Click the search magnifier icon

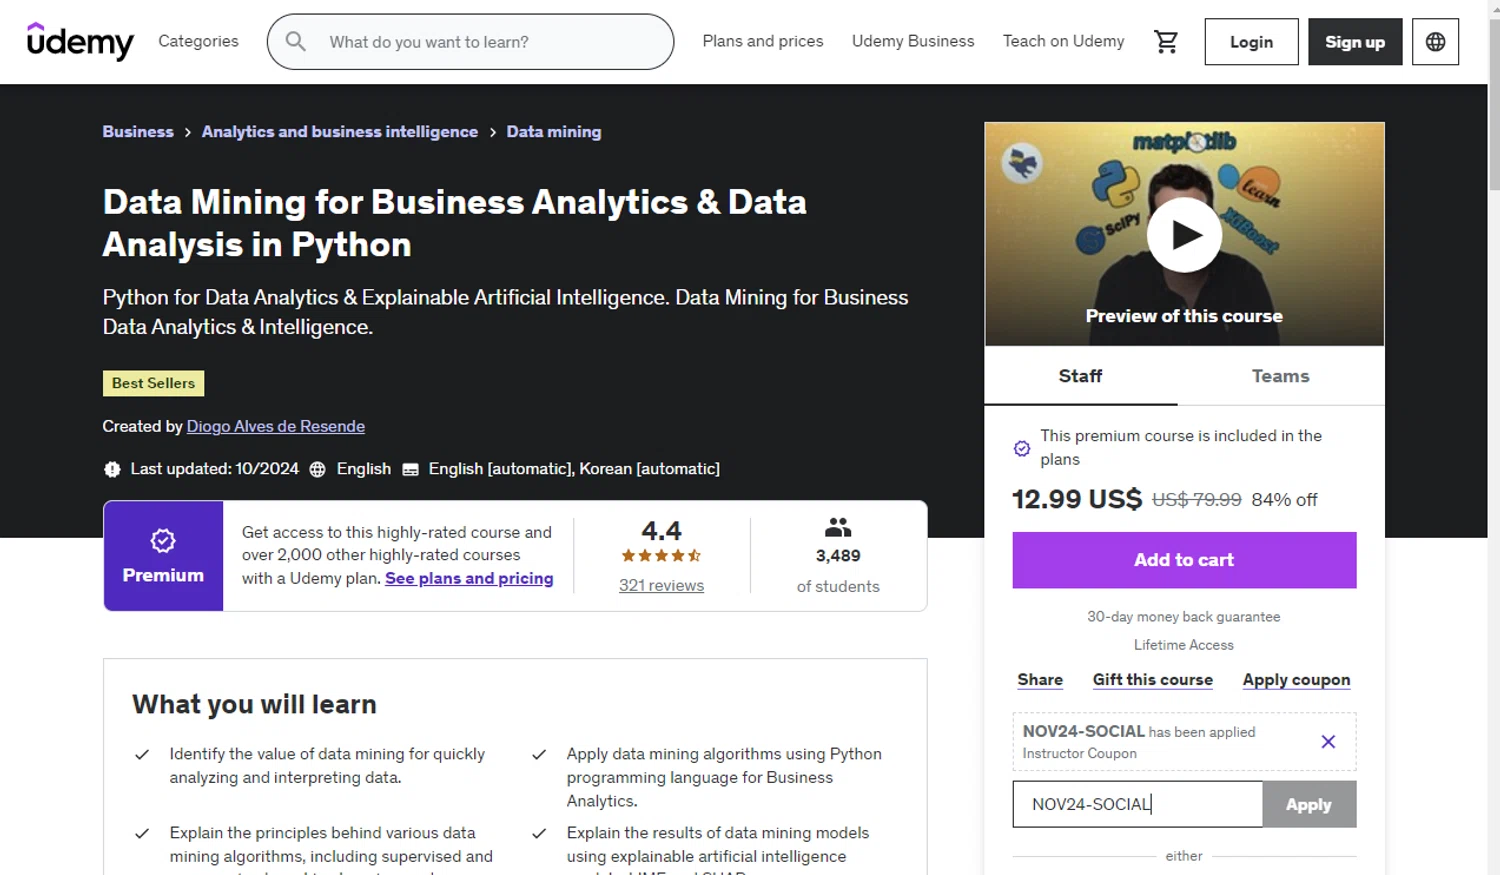tap(296, 42)
